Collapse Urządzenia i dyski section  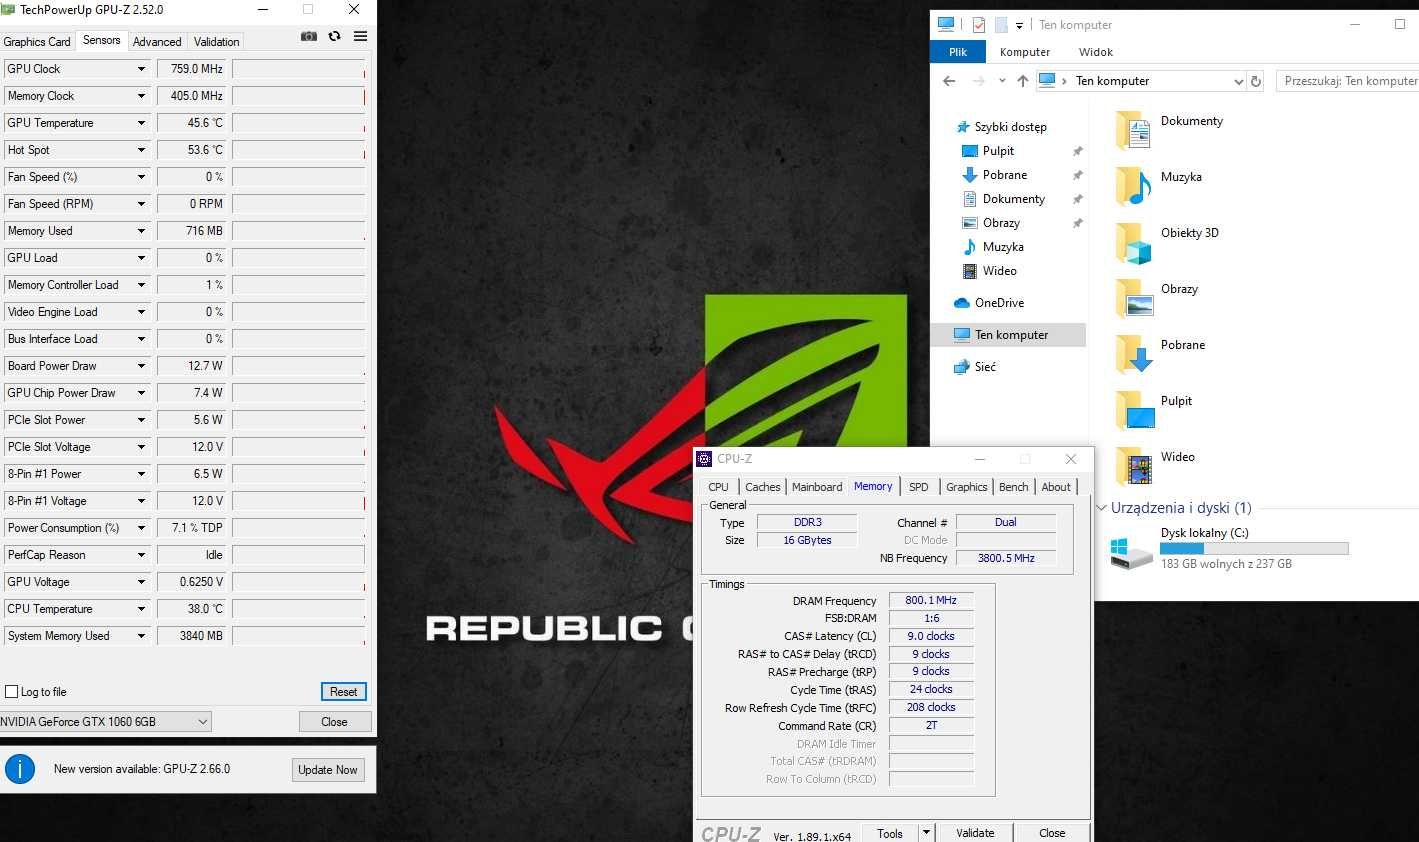1102,508
